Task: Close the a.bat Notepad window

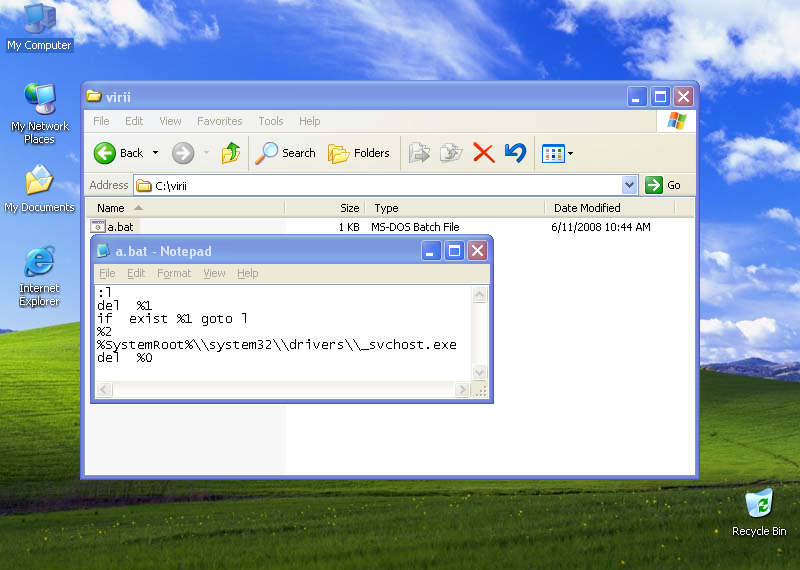Action: 477,251
